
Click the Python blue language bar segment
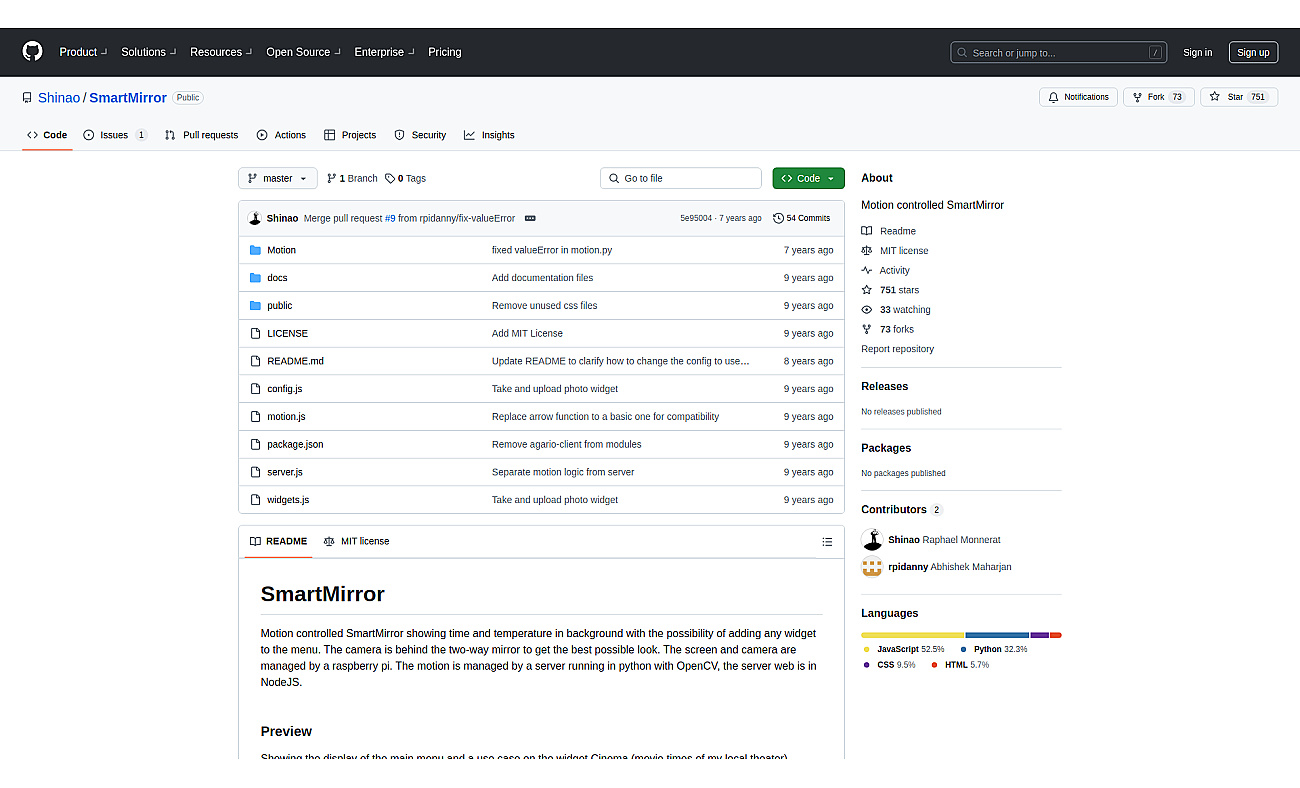pyautogui.click(x=997, y=635)
